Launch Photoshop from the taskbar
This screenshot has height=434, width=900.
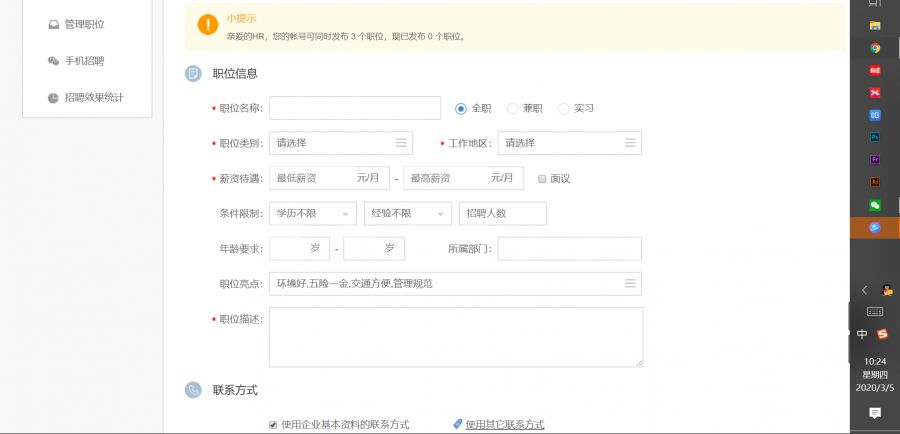click(x=874, y=136)
